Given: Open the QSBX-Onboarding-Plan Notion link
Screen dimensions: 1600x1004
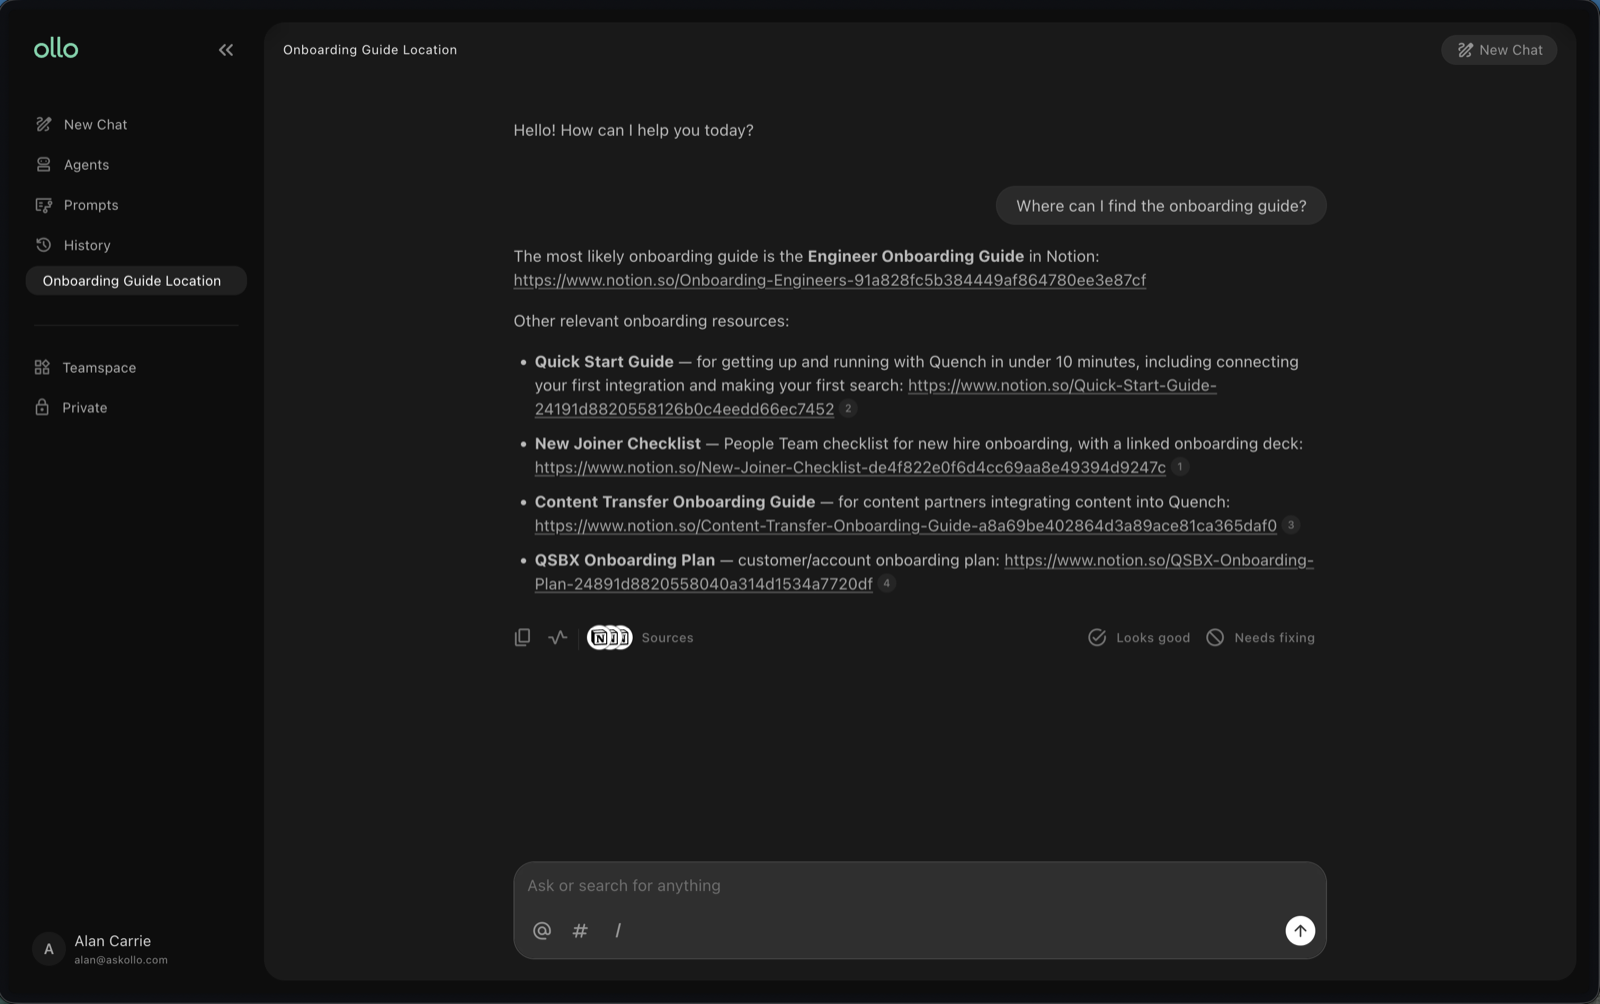Looking at the screenshot, I should 1158,560.
